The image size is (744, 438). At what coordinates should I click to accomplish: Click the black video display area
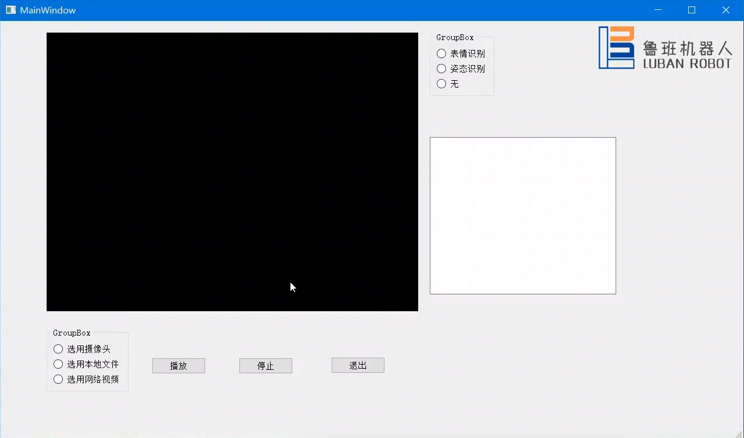(232, 172)
